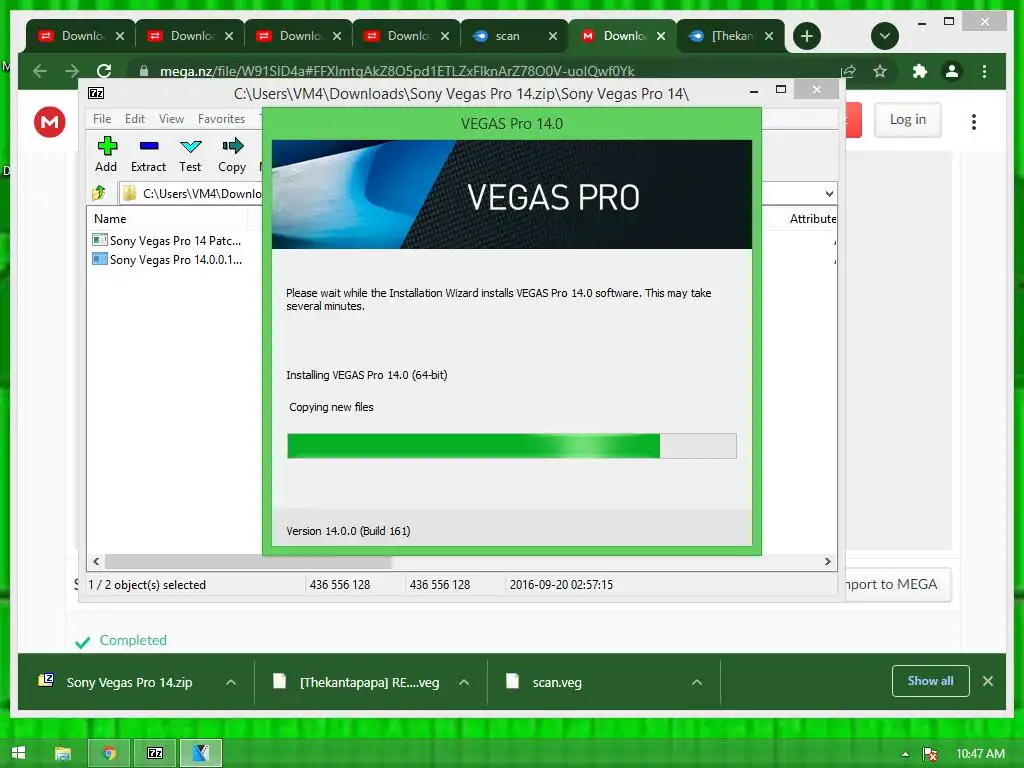The height and width of the screenshot is (768, 1024).
Task: Switch to Chrome in the taskbar
Action: [x=109, y=753]
